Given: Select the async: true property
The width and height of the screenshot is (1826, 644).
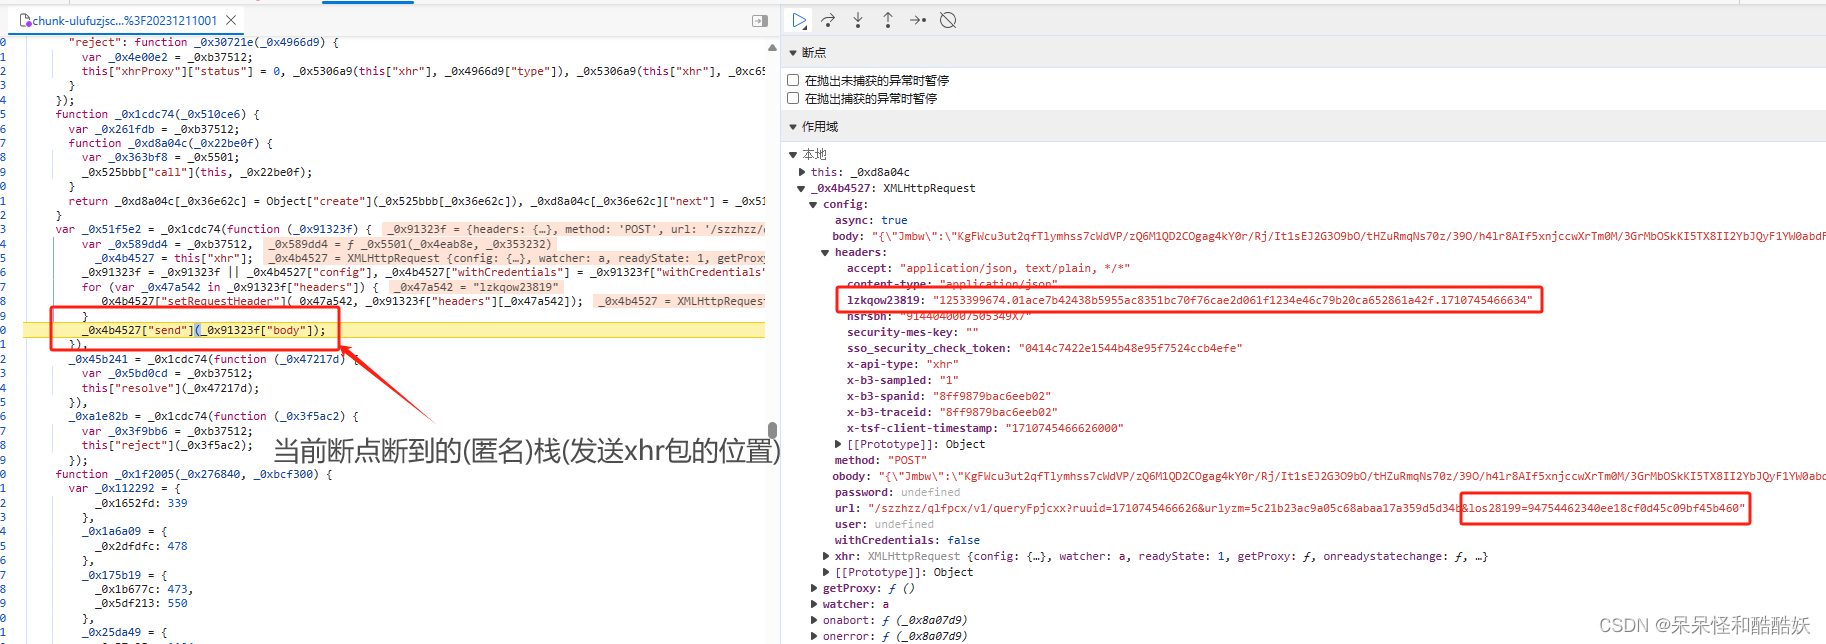Looking at the screenshot, I should pos(871,220).
